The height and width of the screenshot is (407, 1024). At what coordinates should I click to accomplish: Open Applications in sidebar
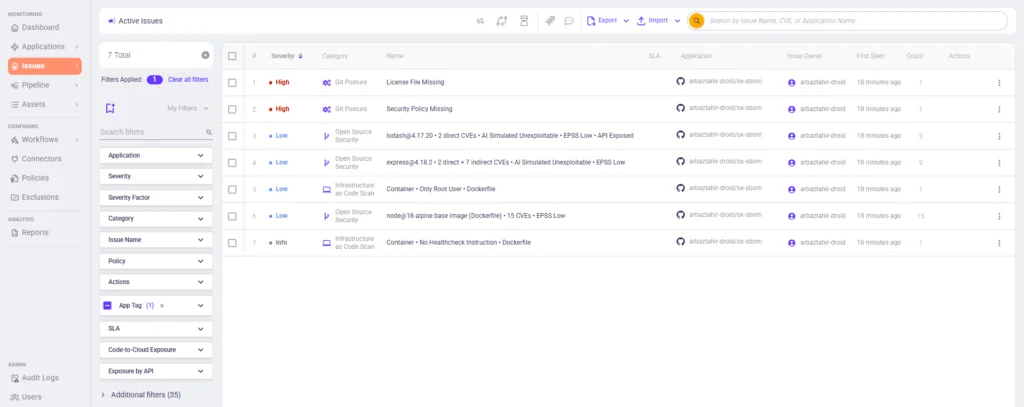click(44, 46)
